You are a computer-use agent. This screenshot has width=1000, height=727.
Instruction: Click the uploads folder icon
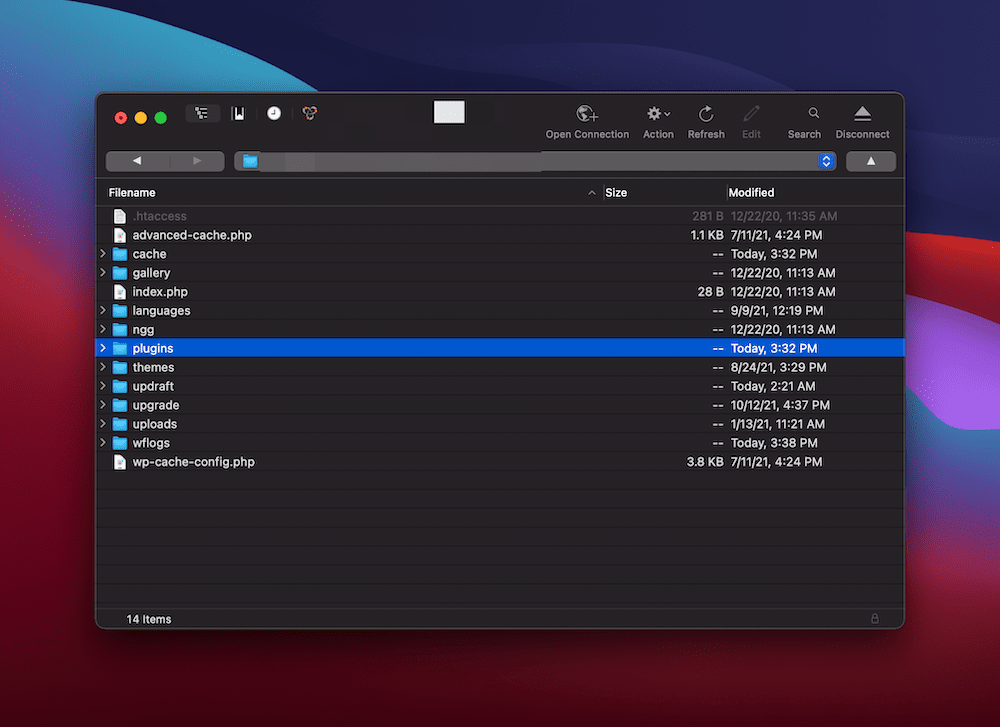coord(119,424)
